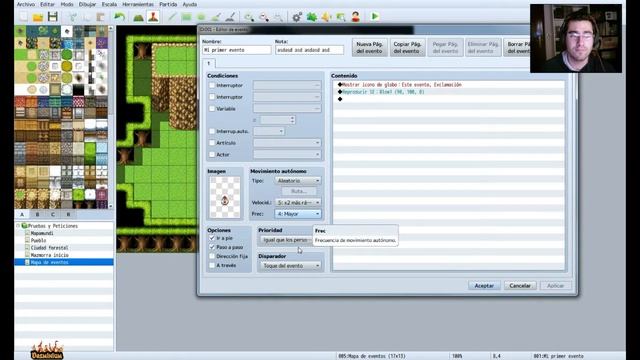
Task: Open the Character Generator person icon
Action: [x=356, y=17]
